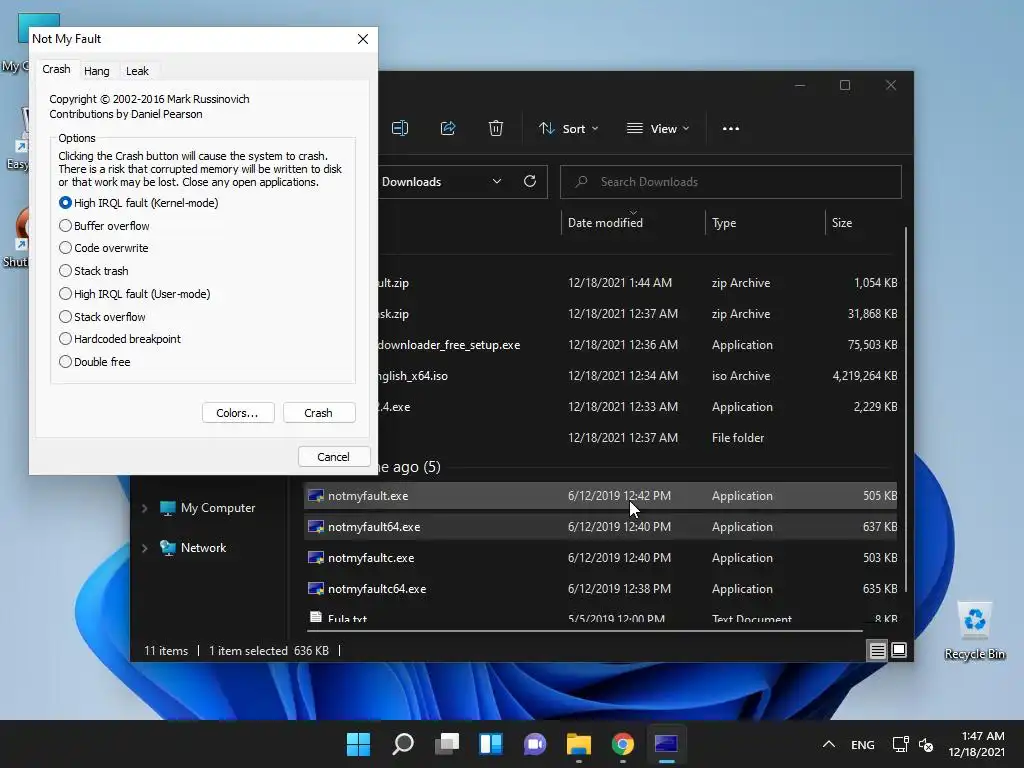
Task: Click the muted volume tray icon
Action: (925, 744)
